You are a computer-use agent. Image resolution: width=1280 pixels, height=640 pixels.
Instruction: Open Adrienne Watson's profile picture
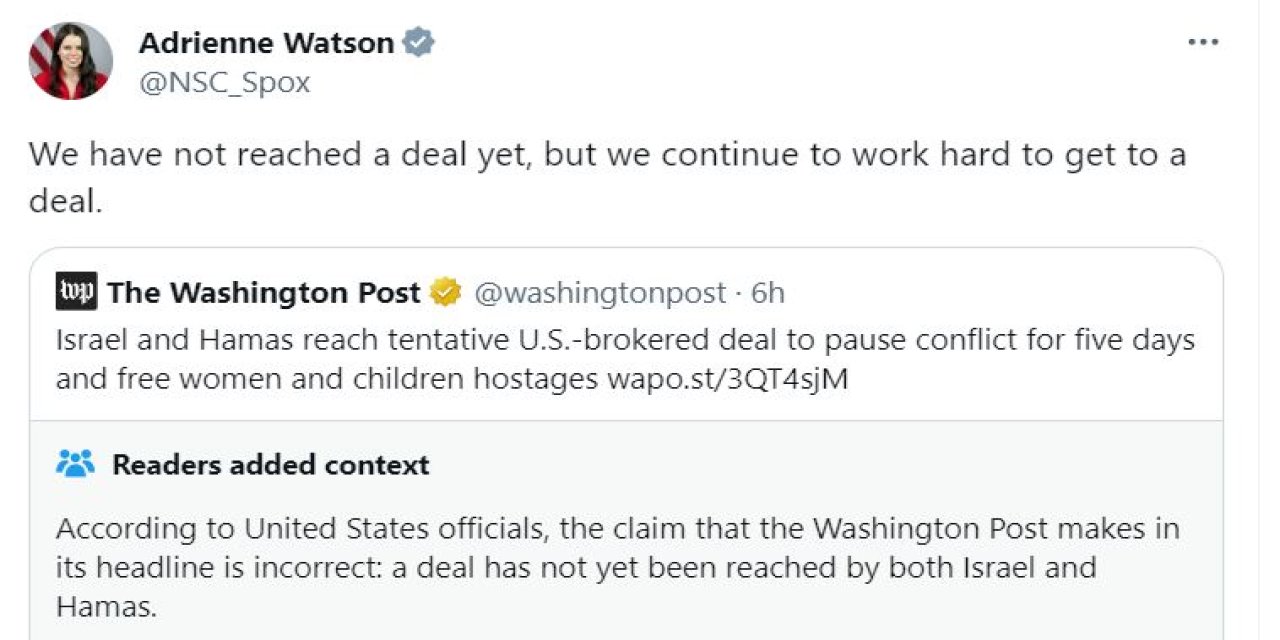coord(70,61)
